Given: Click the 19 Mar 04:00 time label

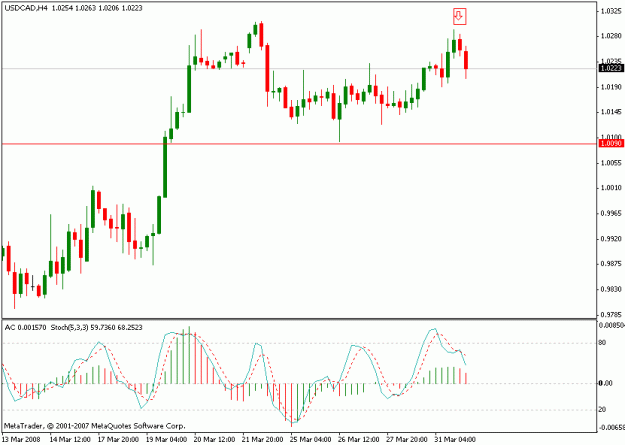Looking at the screenshot, I should tap(167, 439).
